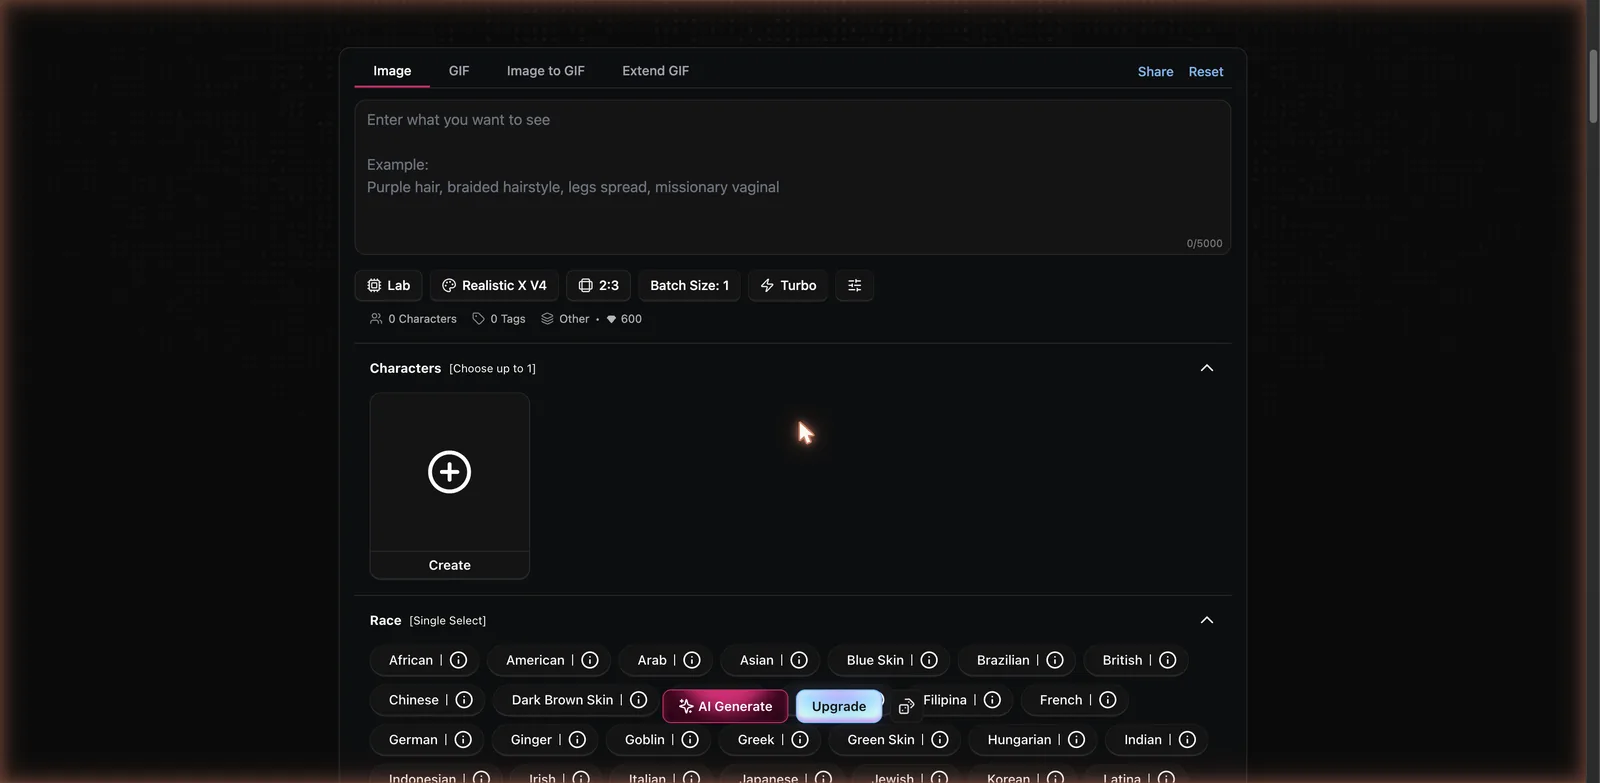Click the plus icon to create a character
The height and width of the screenshot is (783, 1600).
tap(450, 472)
